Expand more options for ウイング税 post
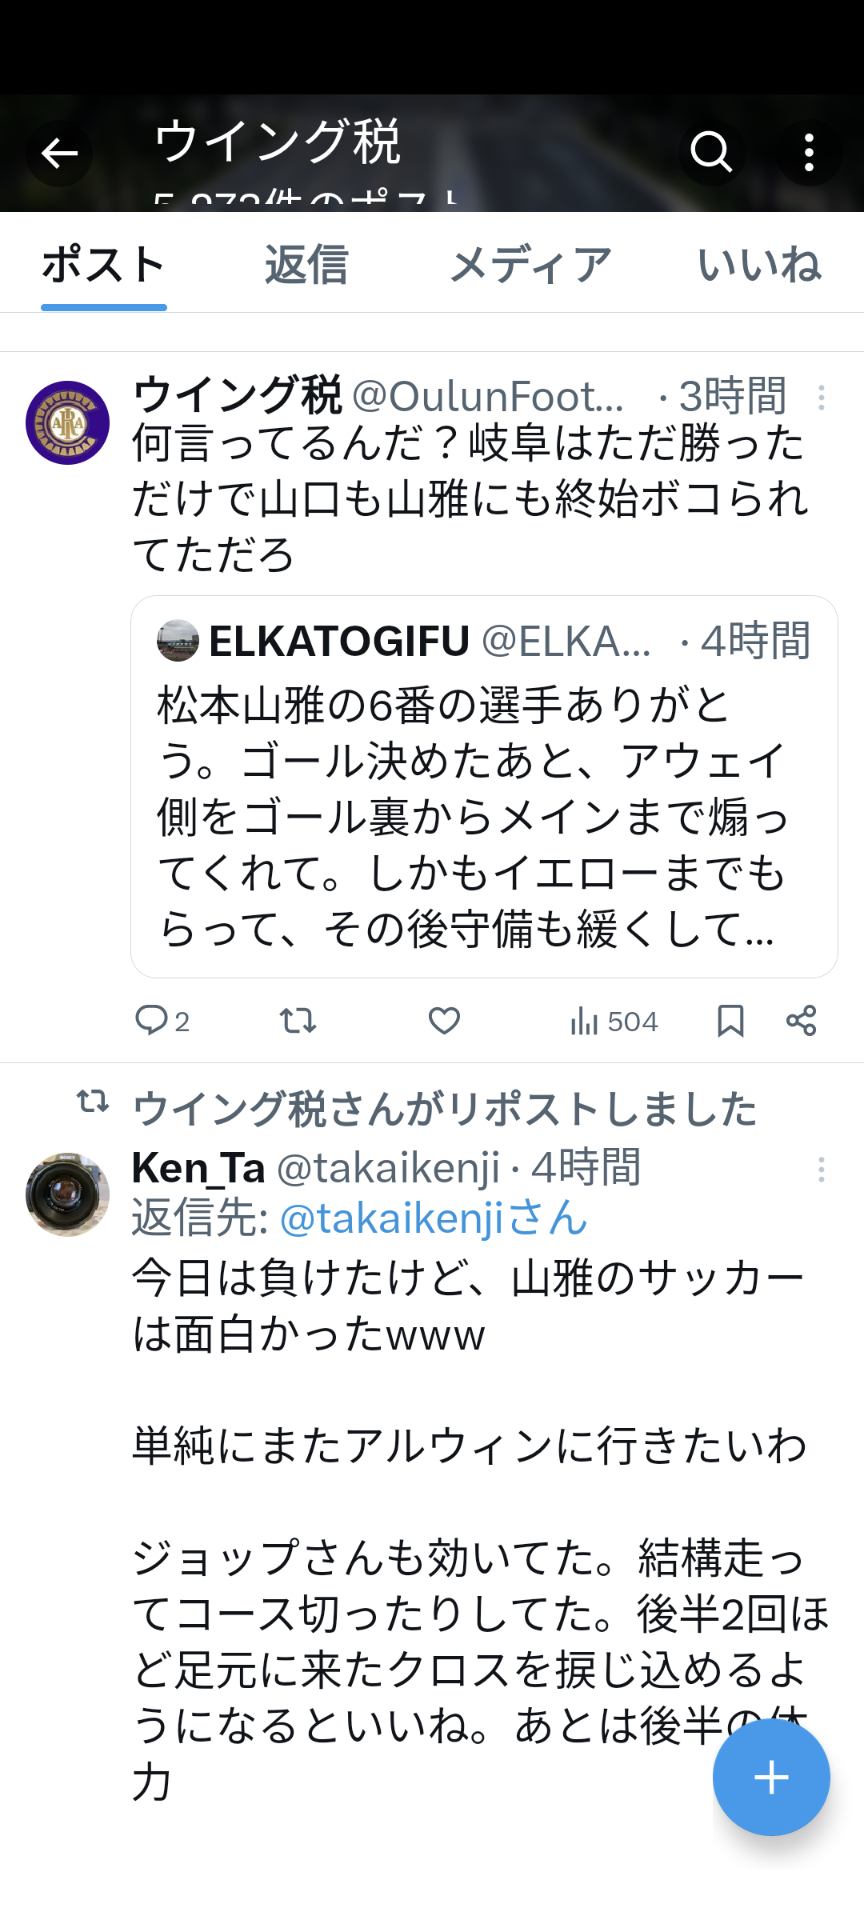This screenshot has width=864, height=1920. [821, 398]
